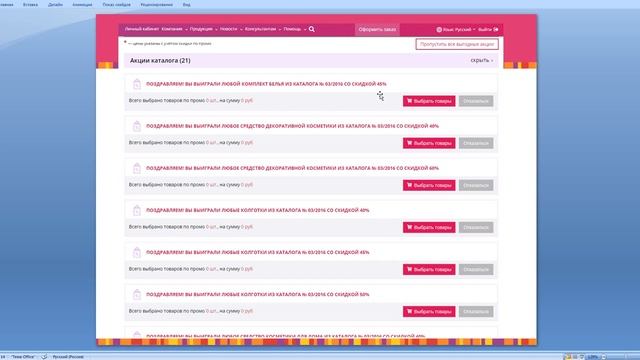
Task: Collapse Акции каталога using the скрыть toggle
Action: [x=482, y=60]
